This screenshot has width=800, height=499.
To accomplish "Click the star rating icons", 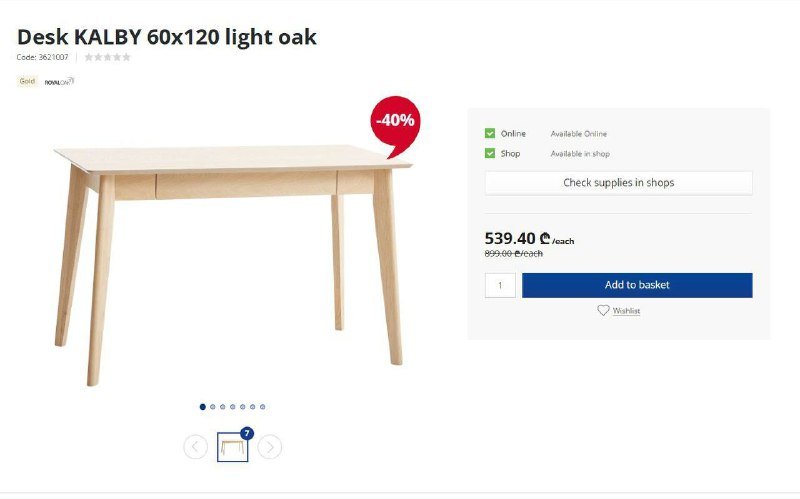I will (107, 57).
